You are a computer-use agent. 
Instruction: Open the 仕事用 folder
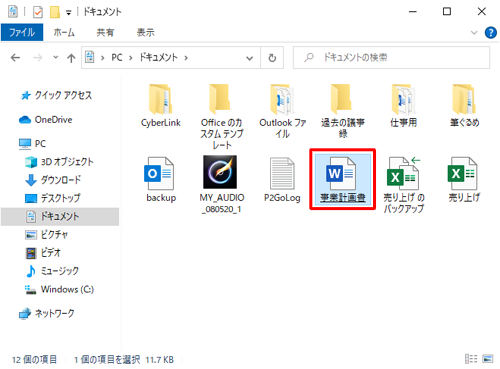(x=403, y=106)
